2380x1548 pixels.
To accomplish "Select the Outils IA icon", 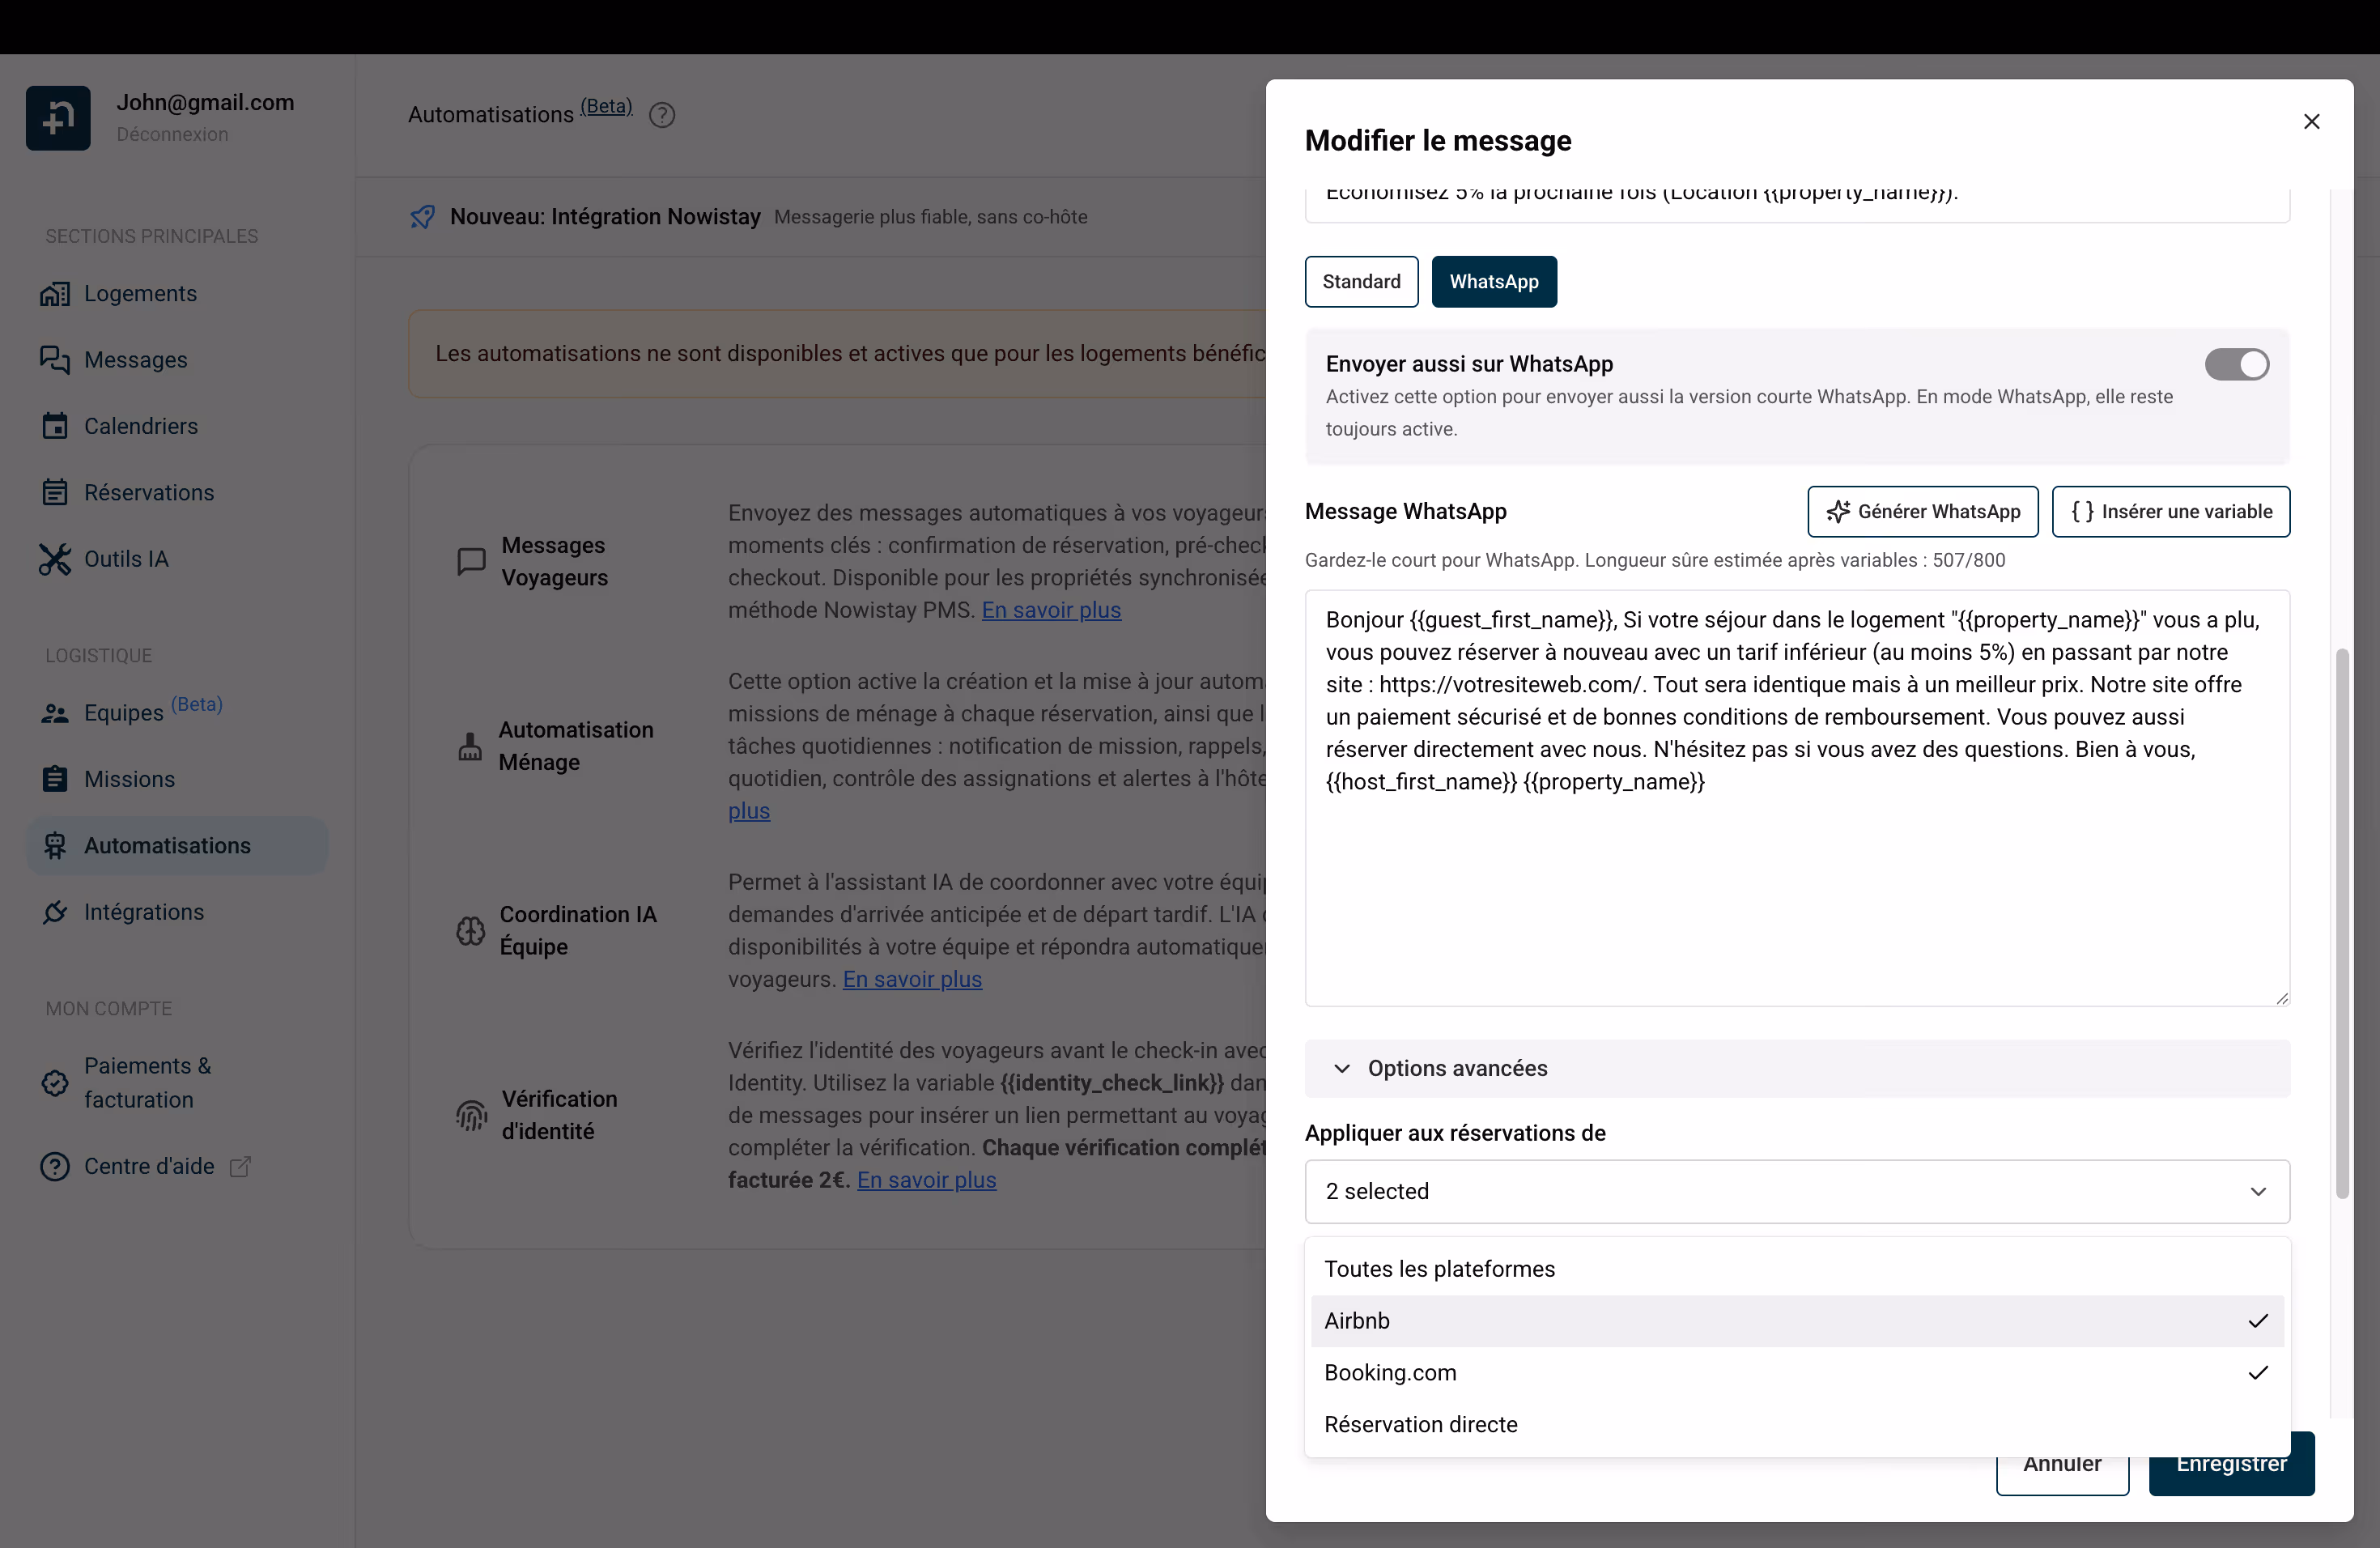I will (x=56, y=559).
